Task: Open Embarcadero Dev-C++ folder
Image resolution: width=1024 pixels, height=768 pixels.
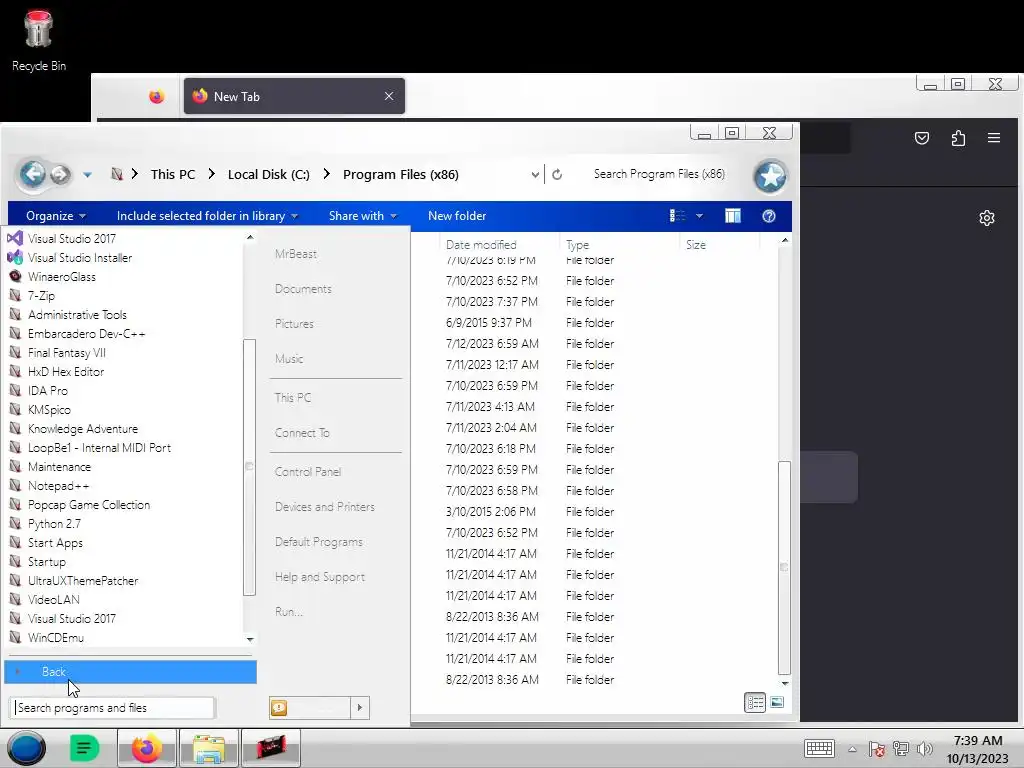Action: pos(86,334)
